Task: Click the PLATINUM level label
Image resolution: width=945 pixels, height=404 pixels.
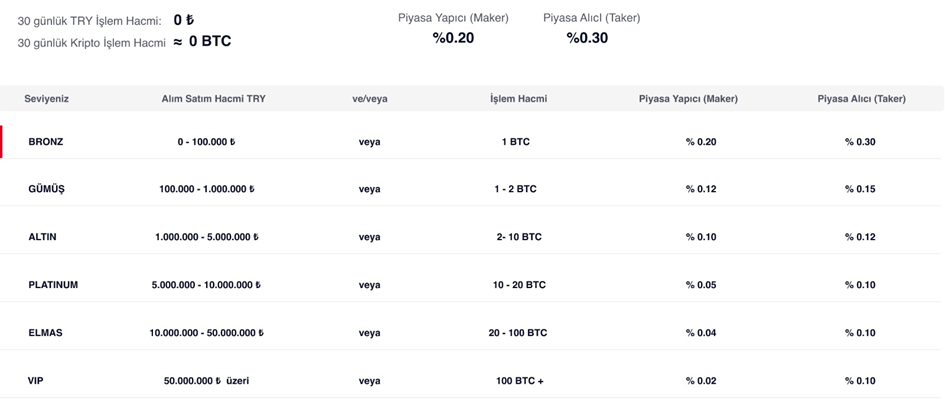Action: pos(53,285)
